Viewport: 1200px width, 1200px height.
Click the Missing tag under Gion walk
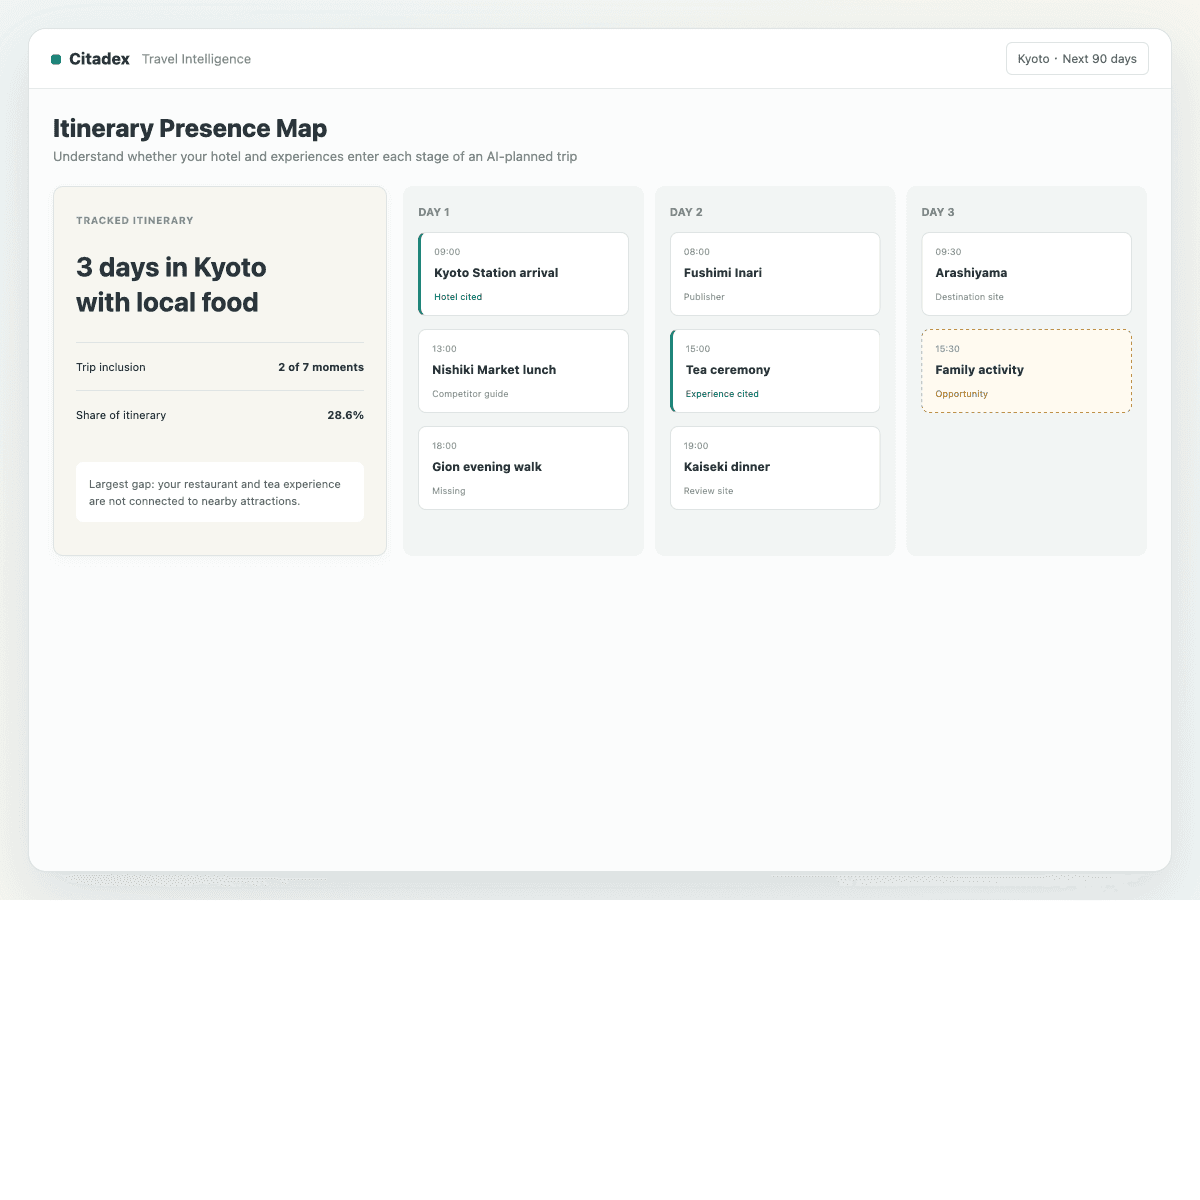pyautogui.click(x=449, y=491)
